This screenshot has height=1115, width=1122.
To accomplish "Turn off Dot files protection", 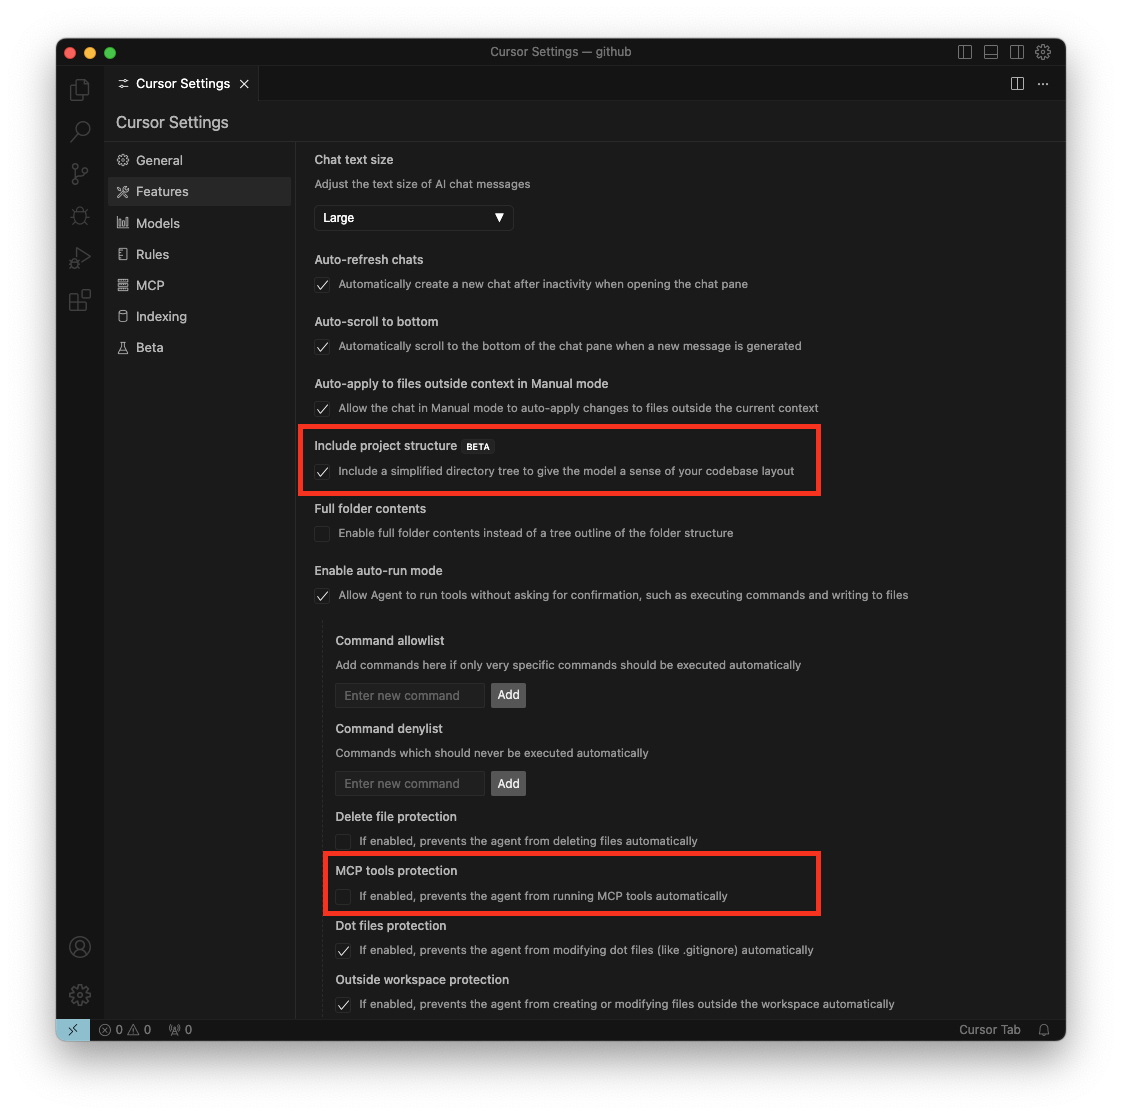I will (343, 951).
